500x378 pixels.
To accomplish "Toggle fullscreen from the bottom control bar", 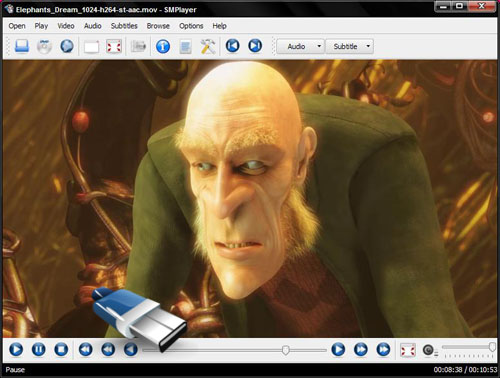I will 408,350.
